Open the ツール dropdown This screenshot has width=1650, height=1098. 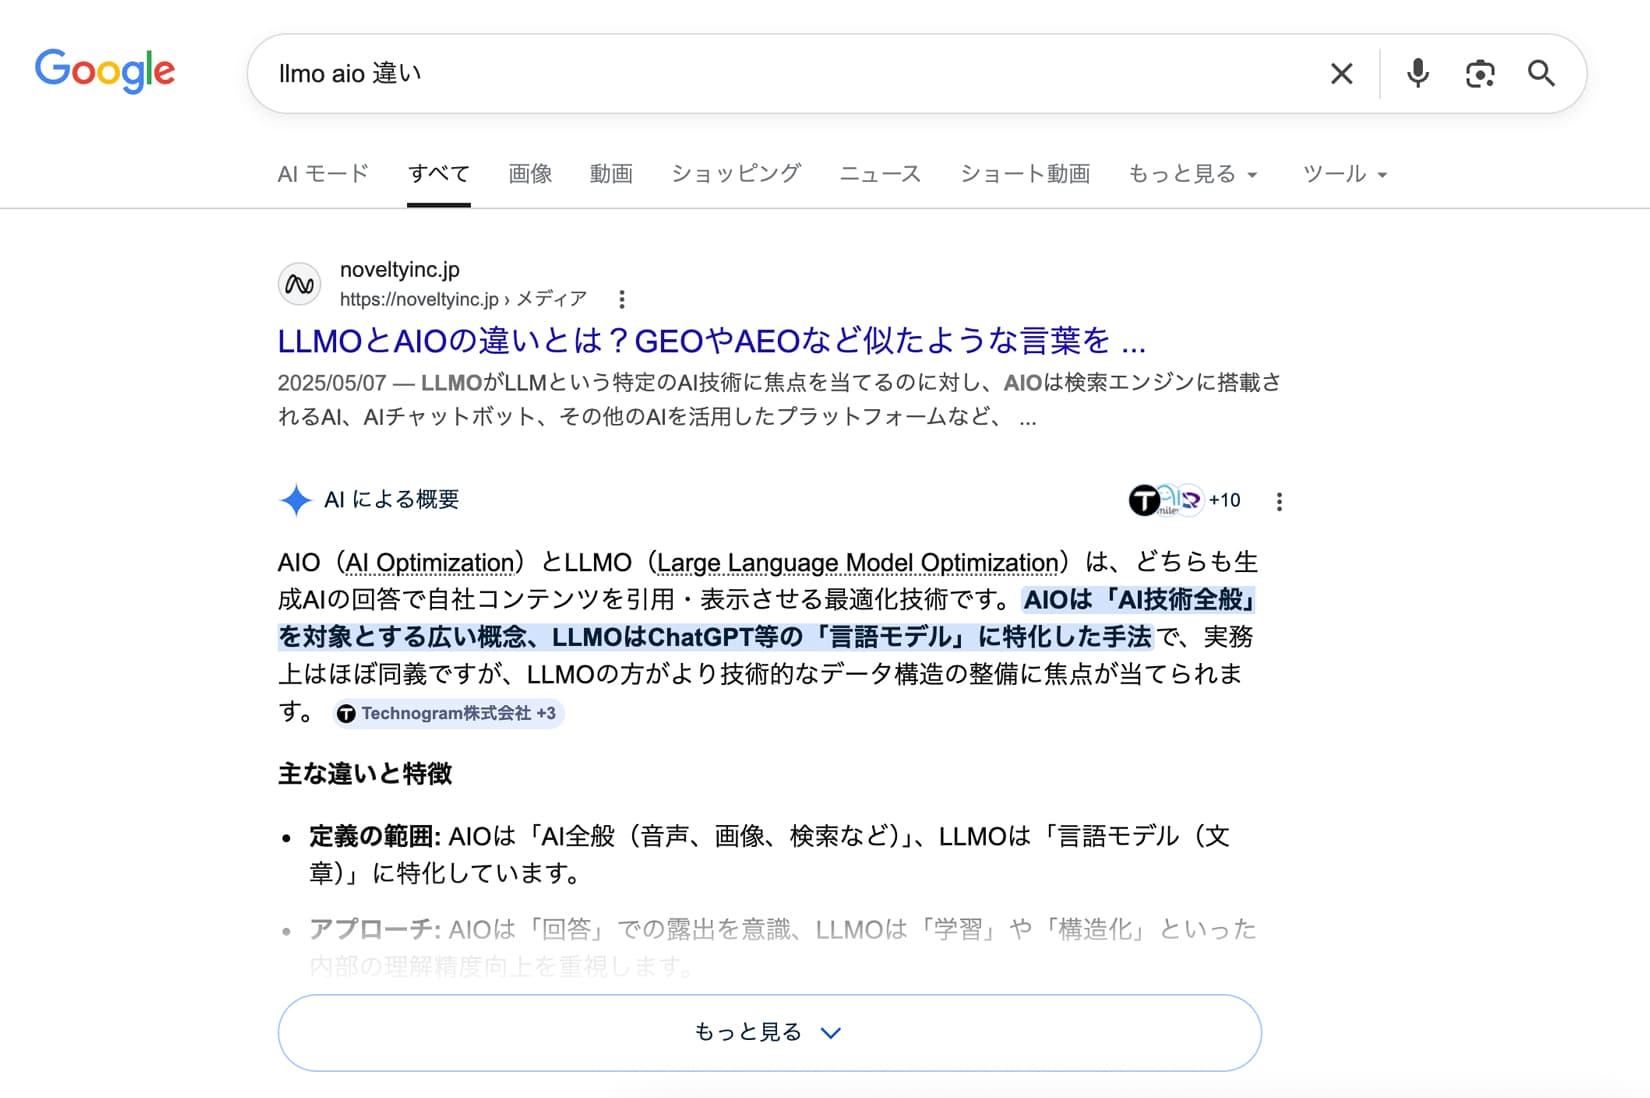[x=1344, y=173]
